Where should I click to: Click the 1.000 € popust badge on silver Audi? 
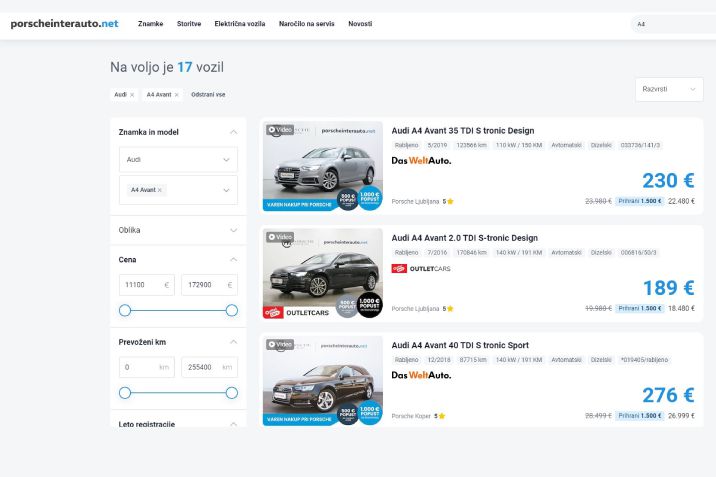[369, 198]
